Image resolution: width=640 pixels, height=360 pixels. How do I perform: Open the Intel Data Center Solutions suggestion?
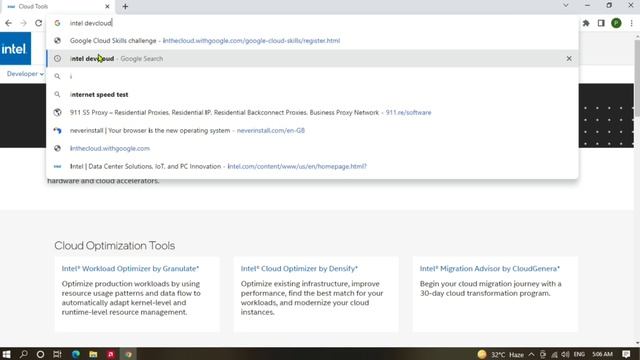[312, 167]
